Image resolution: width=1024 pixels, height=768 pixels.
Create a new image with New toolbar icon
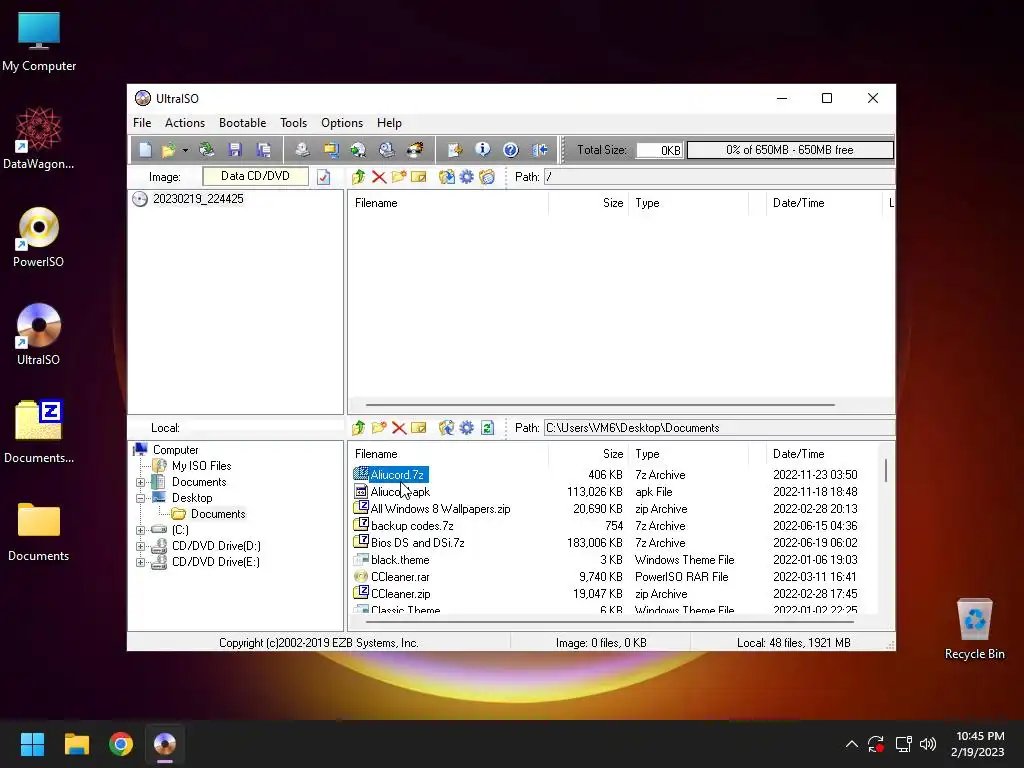[x=145, y=150]
